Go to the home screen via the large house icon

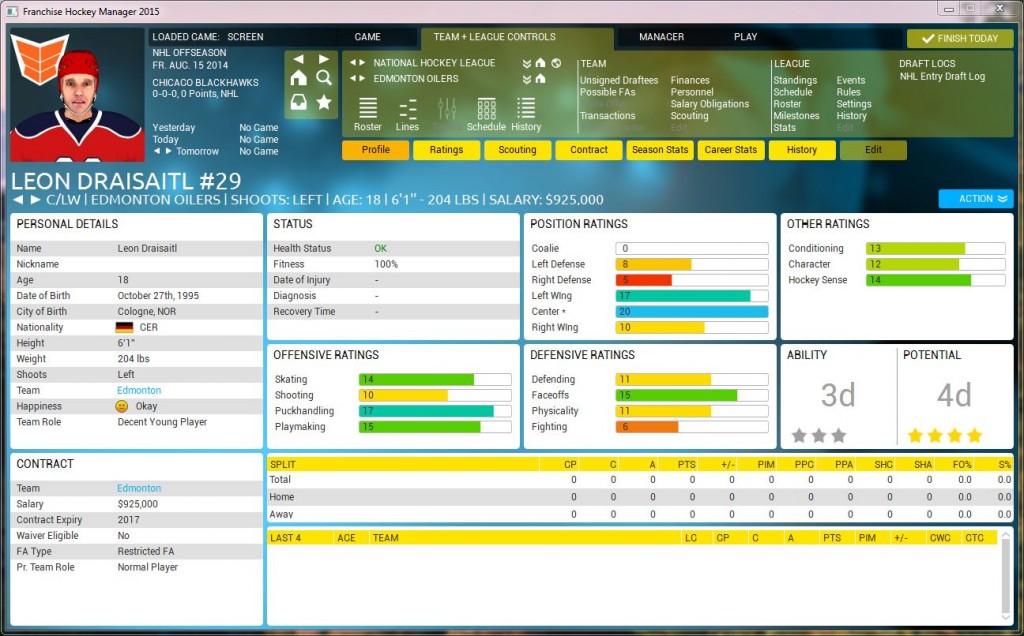tap(298, 78)
